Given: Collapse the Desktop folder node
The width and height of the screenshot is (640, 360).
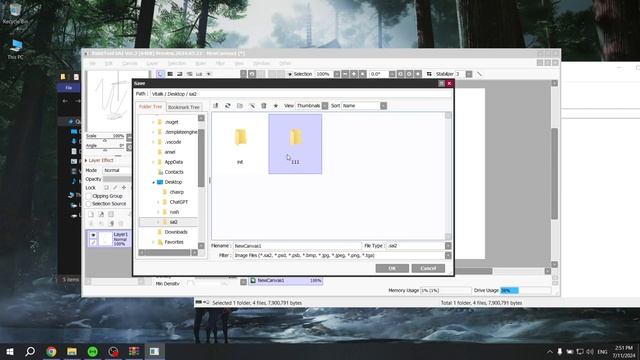Looking at the screenshot, I should [153, 182].
